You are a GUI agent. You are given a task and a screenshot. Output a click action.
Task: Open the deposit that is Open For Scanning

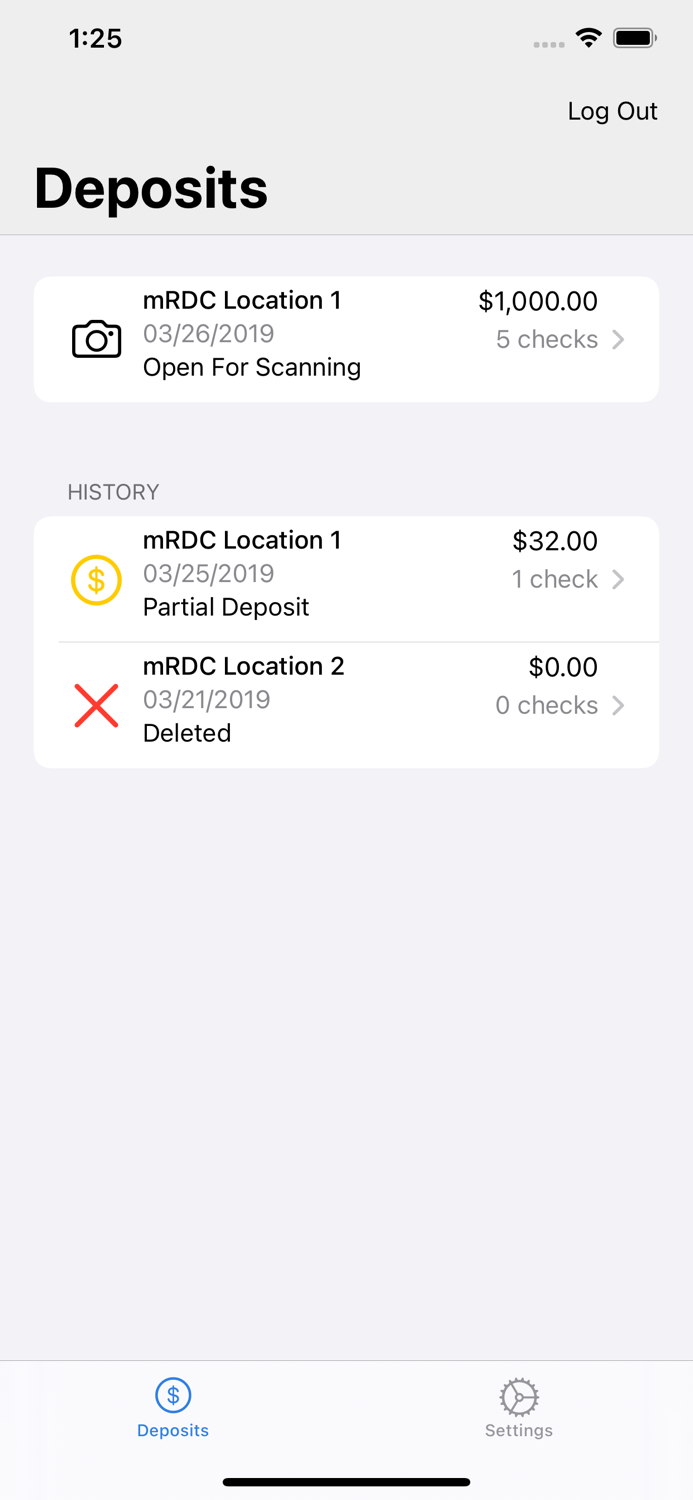tap(346, 339)
